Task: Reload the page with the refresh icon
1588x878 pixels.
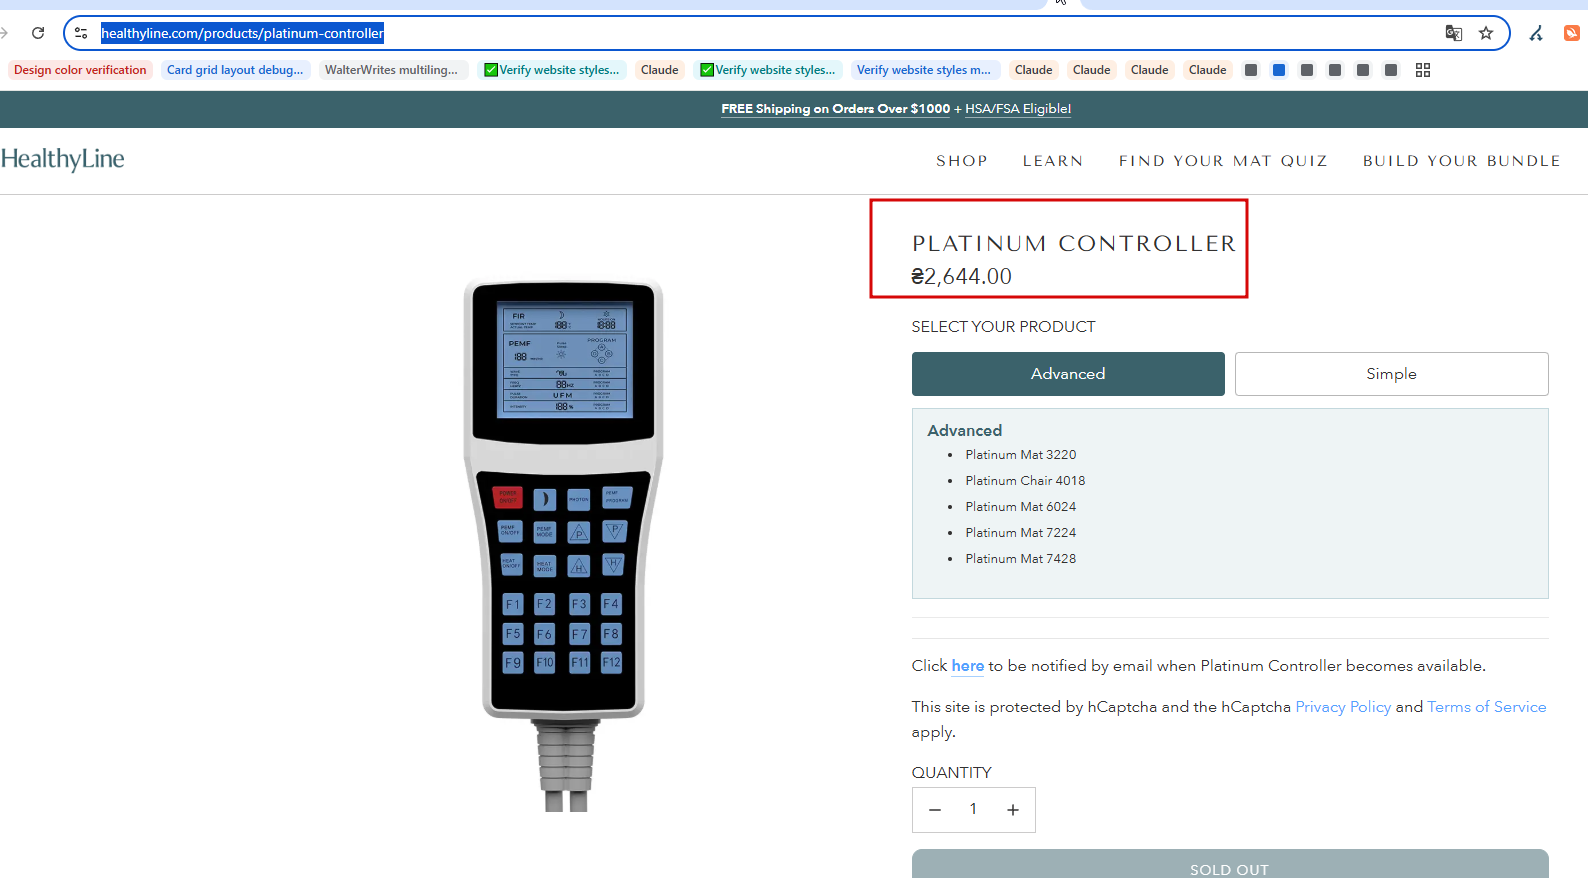Action: (x=38, y=33)
